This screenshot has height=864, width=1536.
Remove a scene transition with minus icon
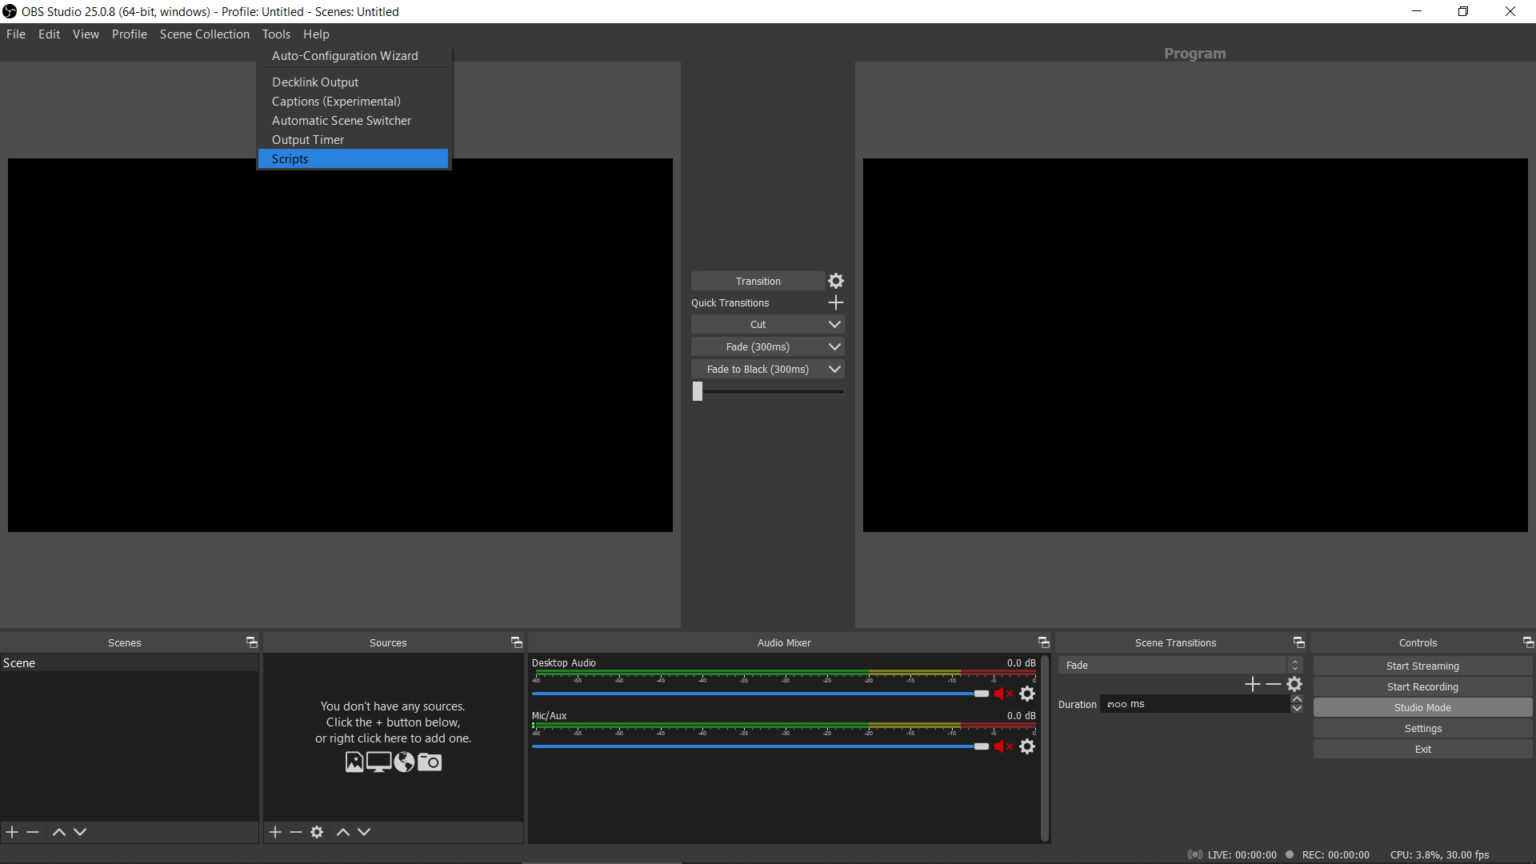pyautogui.click(x=1273, y=683)
